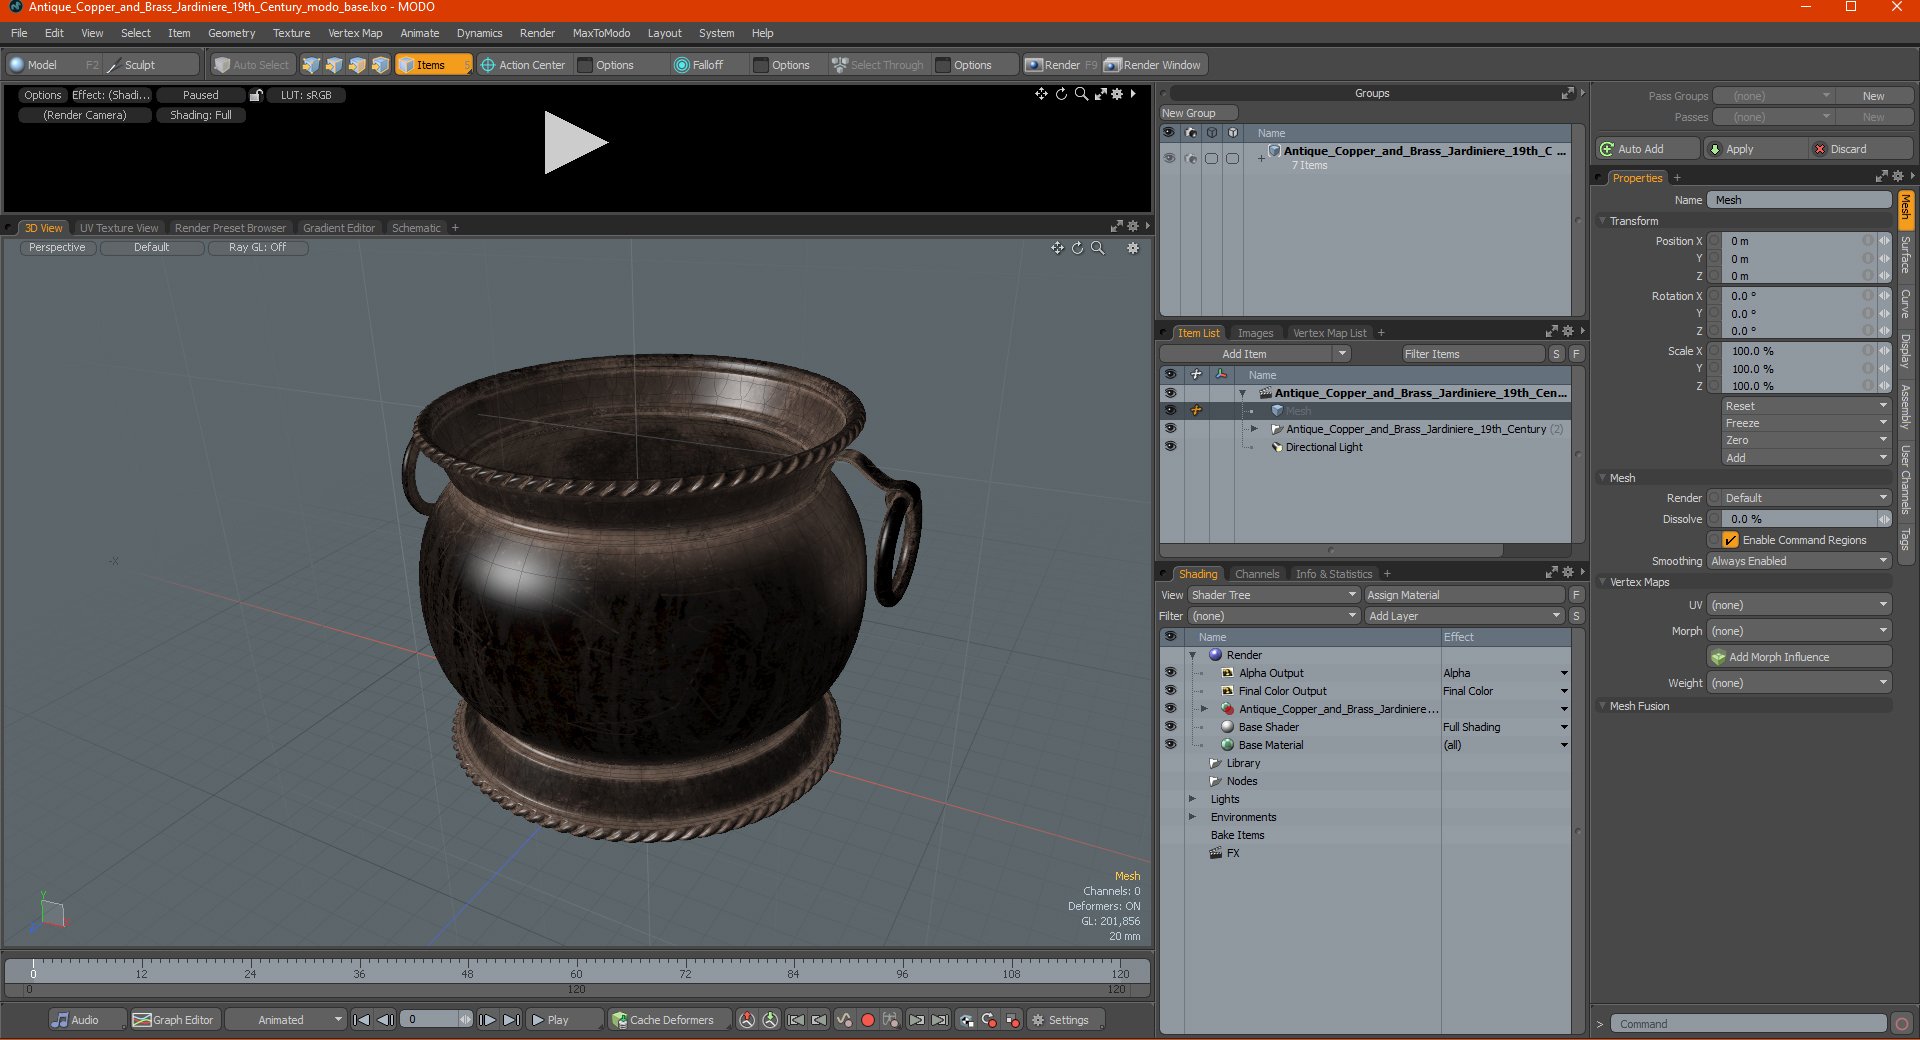Open the Render Window
Viewport: 1920px width, 1040px height.
click(1153, 65)
